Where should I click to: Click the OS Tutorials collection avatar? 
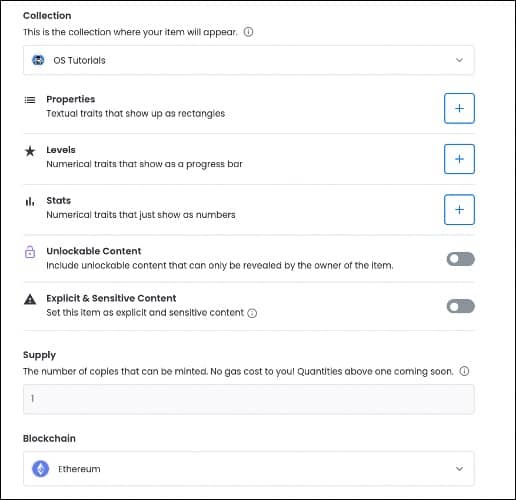pyautogui.click(x=38, y=60)
